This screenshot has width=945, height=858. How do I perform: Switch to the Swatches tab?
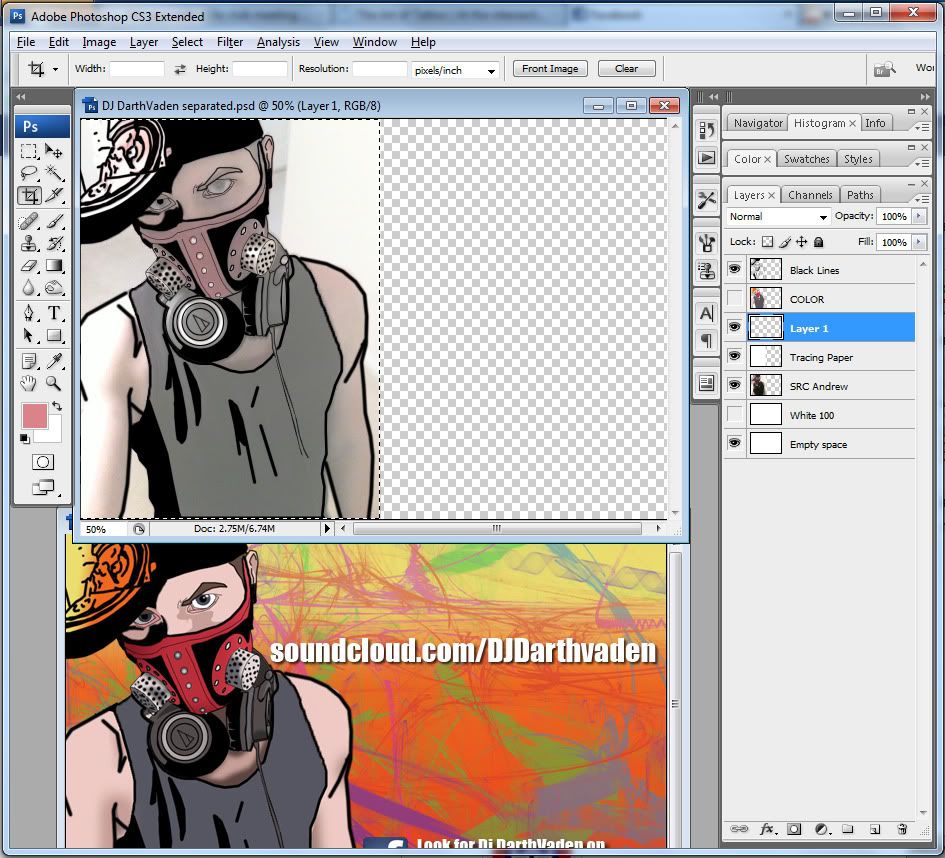click(806, 158)
